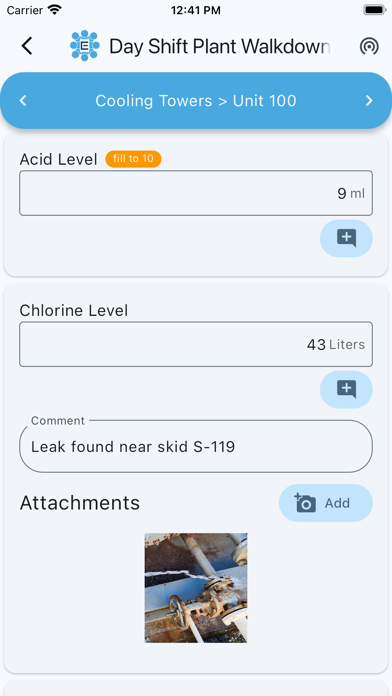Image resolution: width=392 pixels, height=696 pixels.
Task: Tap the Acid Level label text
Action: tap(58, 159)
